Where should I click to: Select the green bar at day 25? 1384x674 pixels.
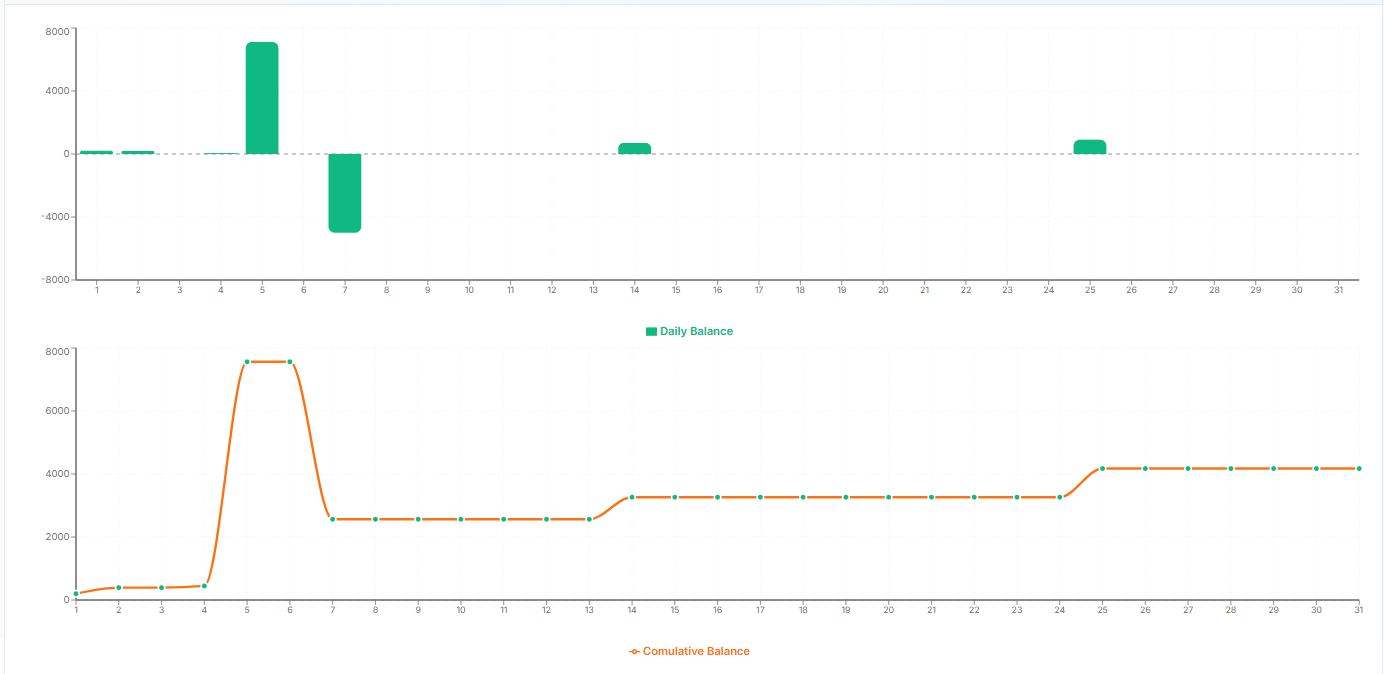[x=1090, y=147]
